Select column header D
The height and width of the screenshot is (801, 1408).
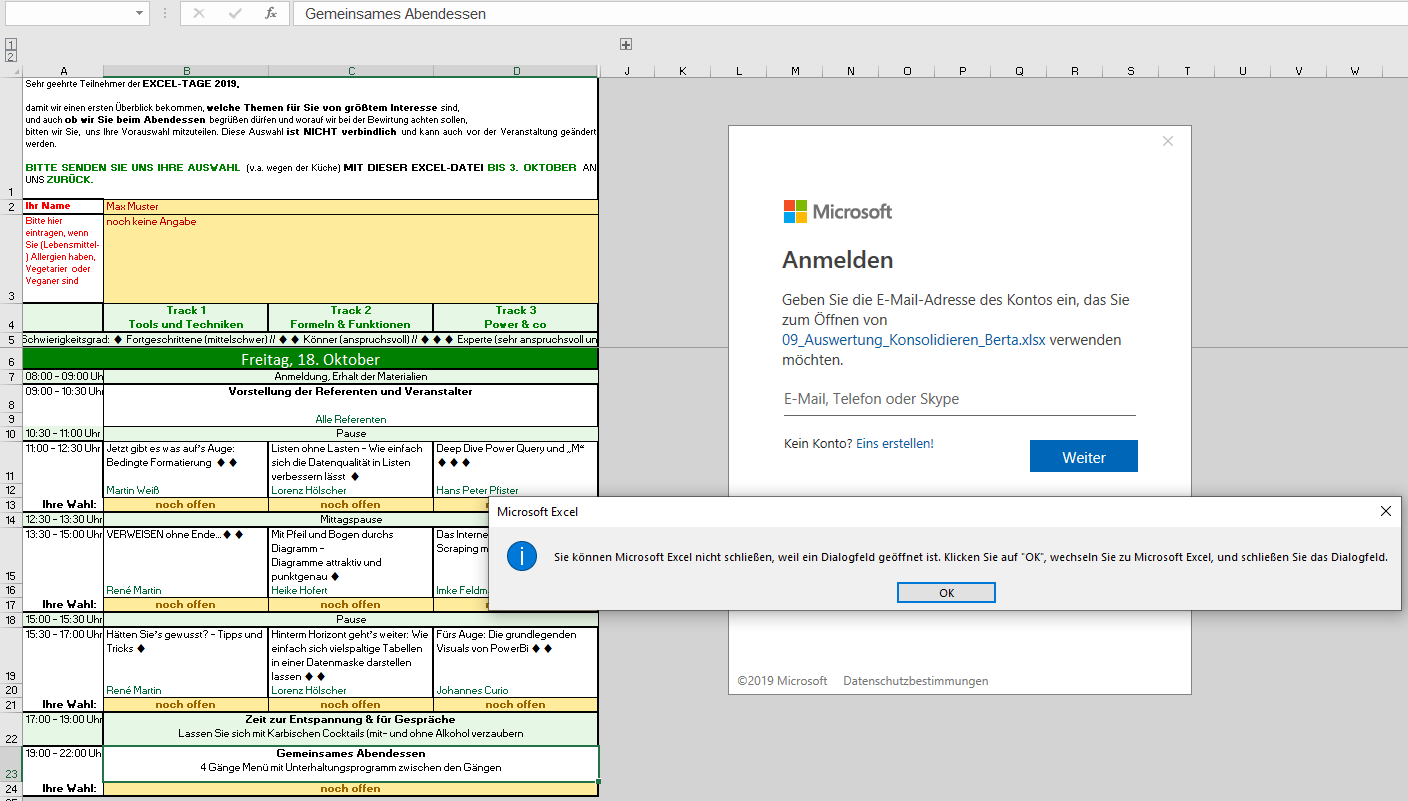(x=516, y=70)
